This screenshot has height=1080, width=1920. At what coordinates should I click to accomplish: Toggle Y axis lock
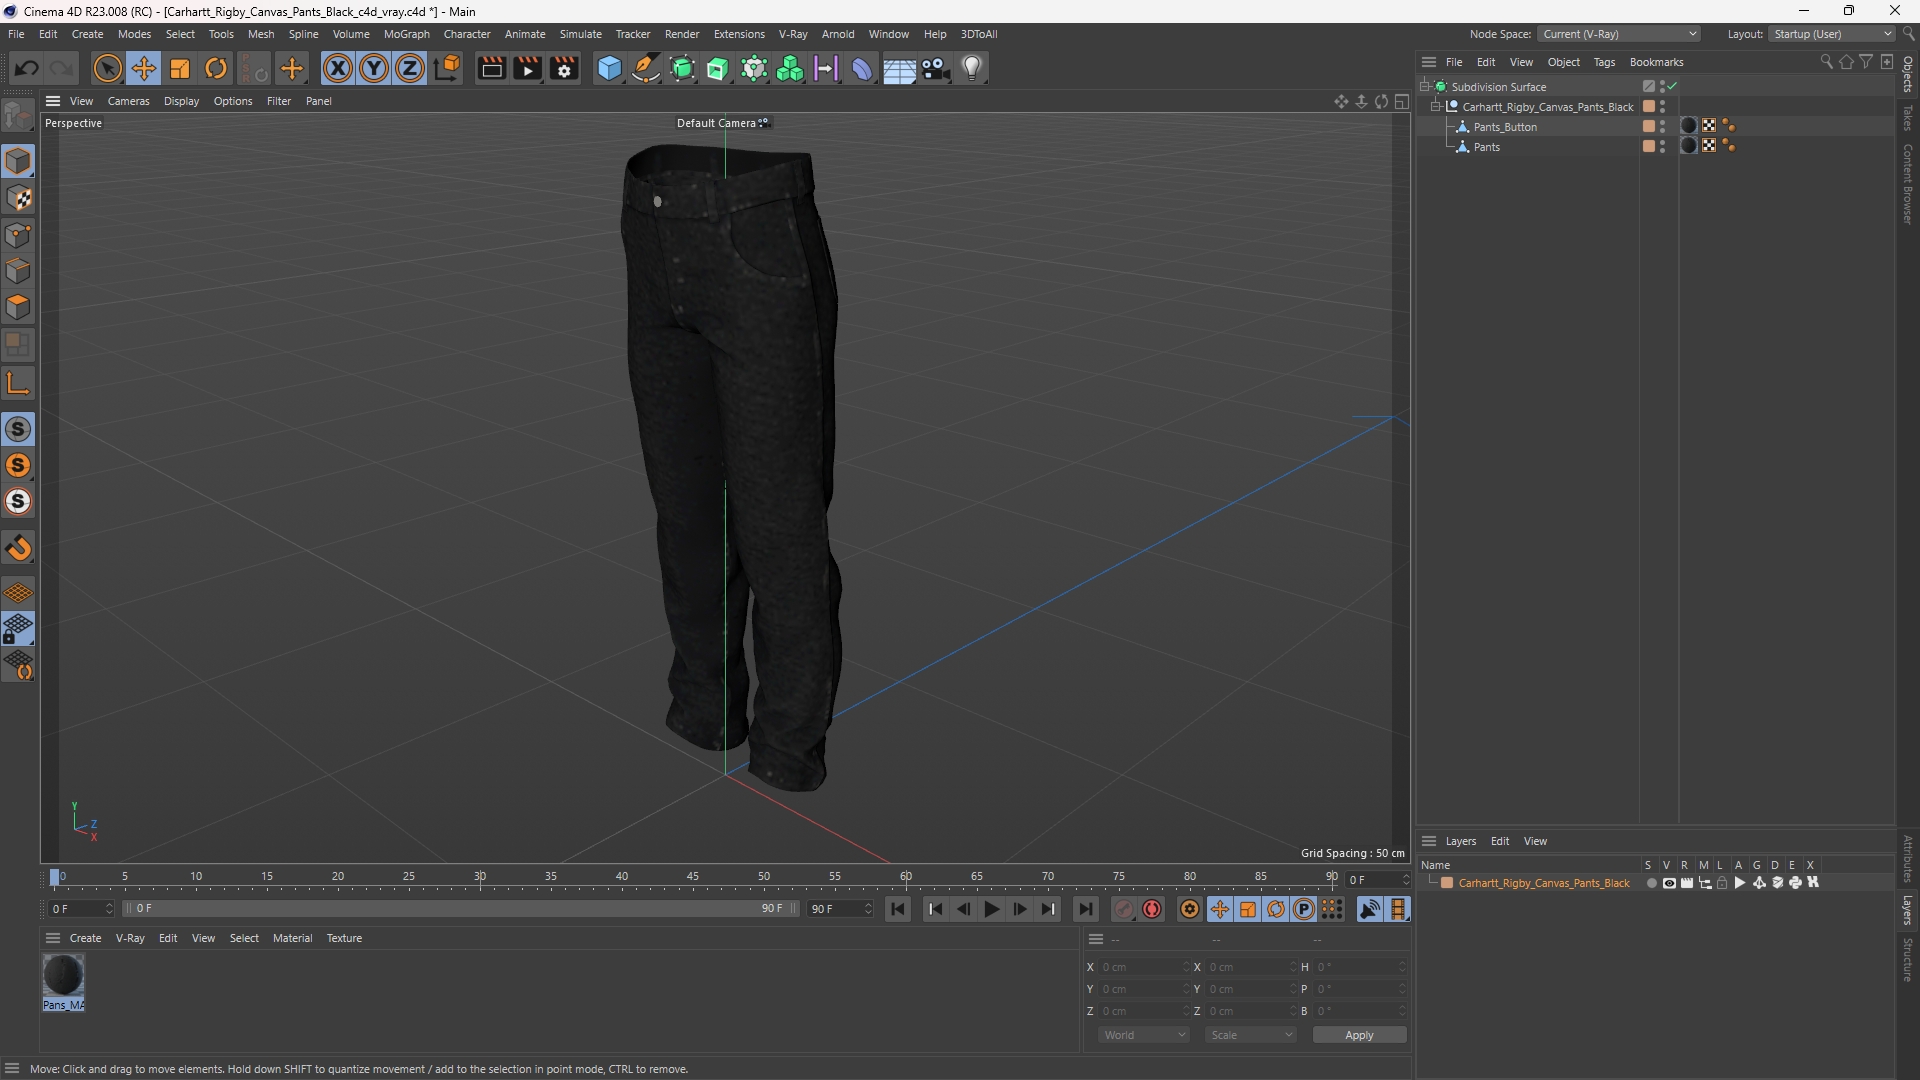374,69
